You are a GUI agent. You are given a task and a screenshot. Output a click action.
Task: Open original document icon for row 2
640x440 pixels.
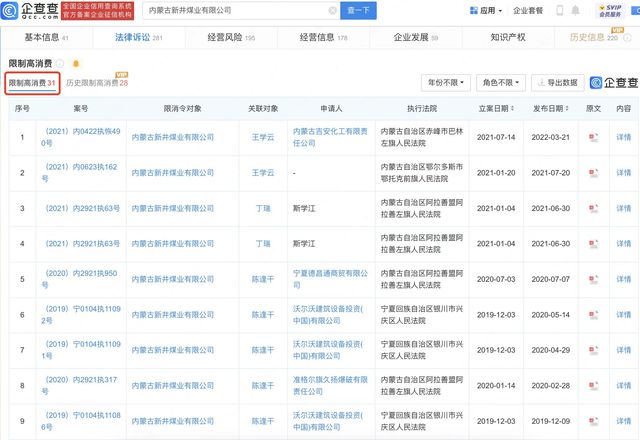click(x=593, y=173)
